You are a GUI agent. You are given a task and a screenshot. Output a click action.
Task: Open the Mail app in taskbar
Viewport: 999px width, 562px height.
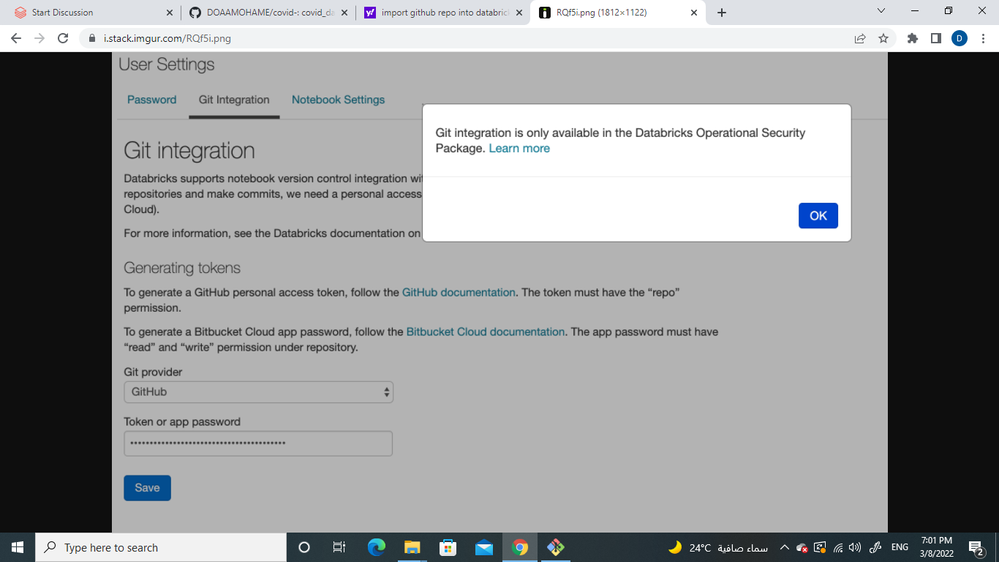click(484, 547)
